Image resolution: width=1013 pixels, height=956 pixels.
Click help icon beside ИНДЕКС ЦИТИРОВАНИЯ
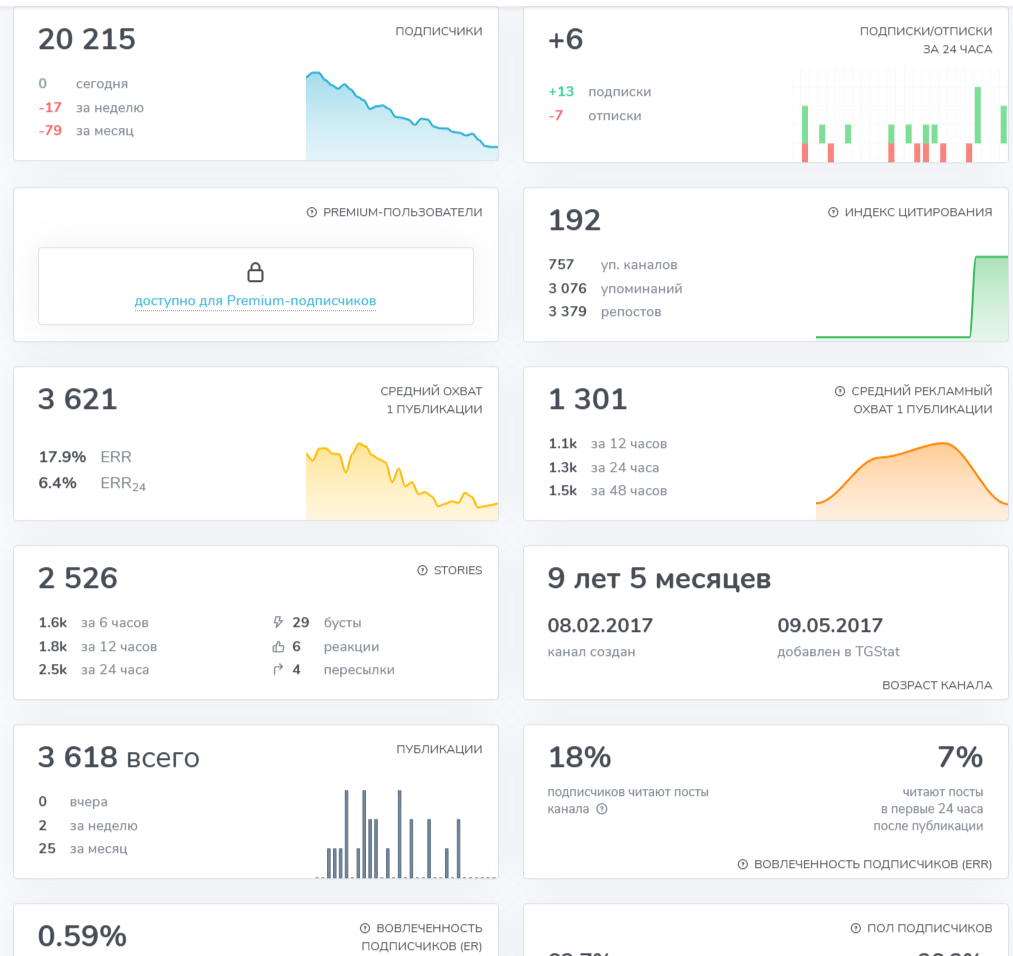(833, 212)
